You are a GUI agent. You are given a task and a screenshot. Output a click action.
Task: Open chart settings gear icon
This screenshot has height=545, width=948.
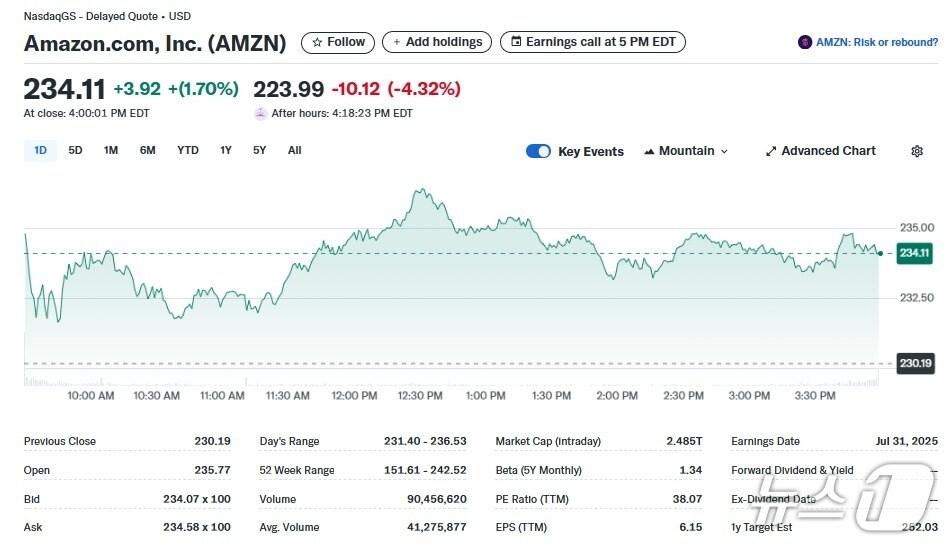[917, 151]
